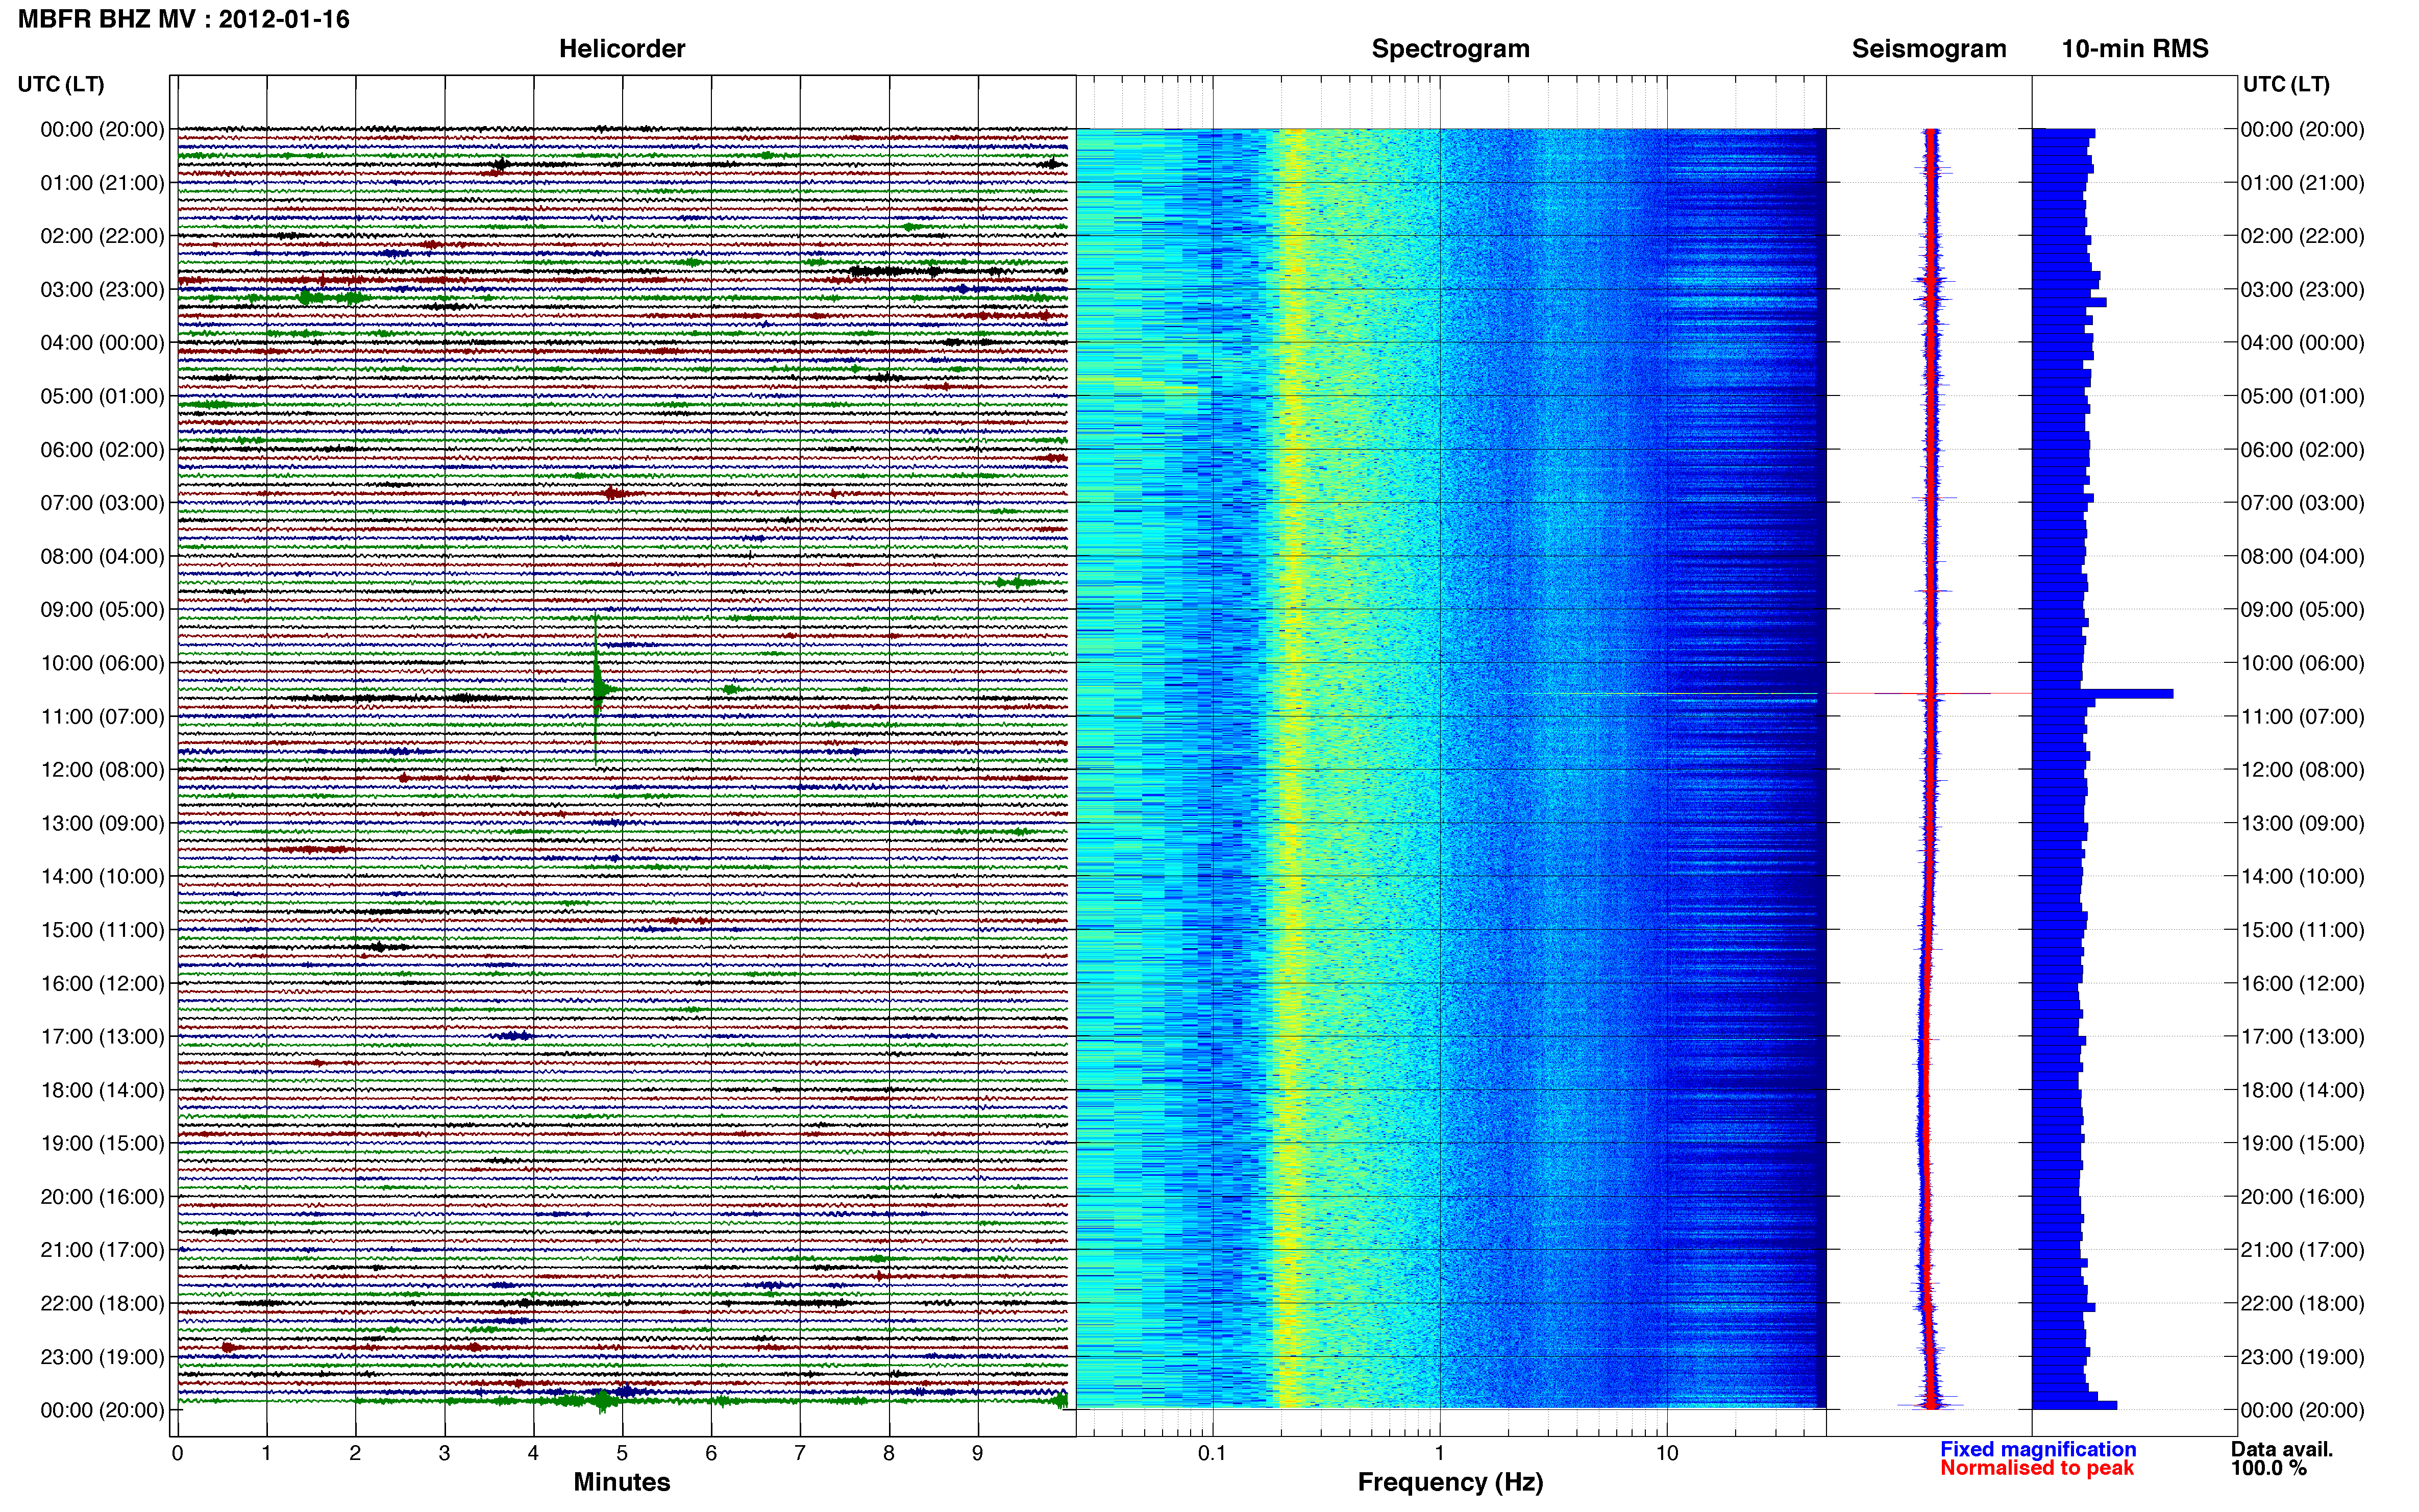The height and width of the screenshot is (1512, 2419).
Task: Click minutes tick label '9'
Action: (x=978, y=1453)
